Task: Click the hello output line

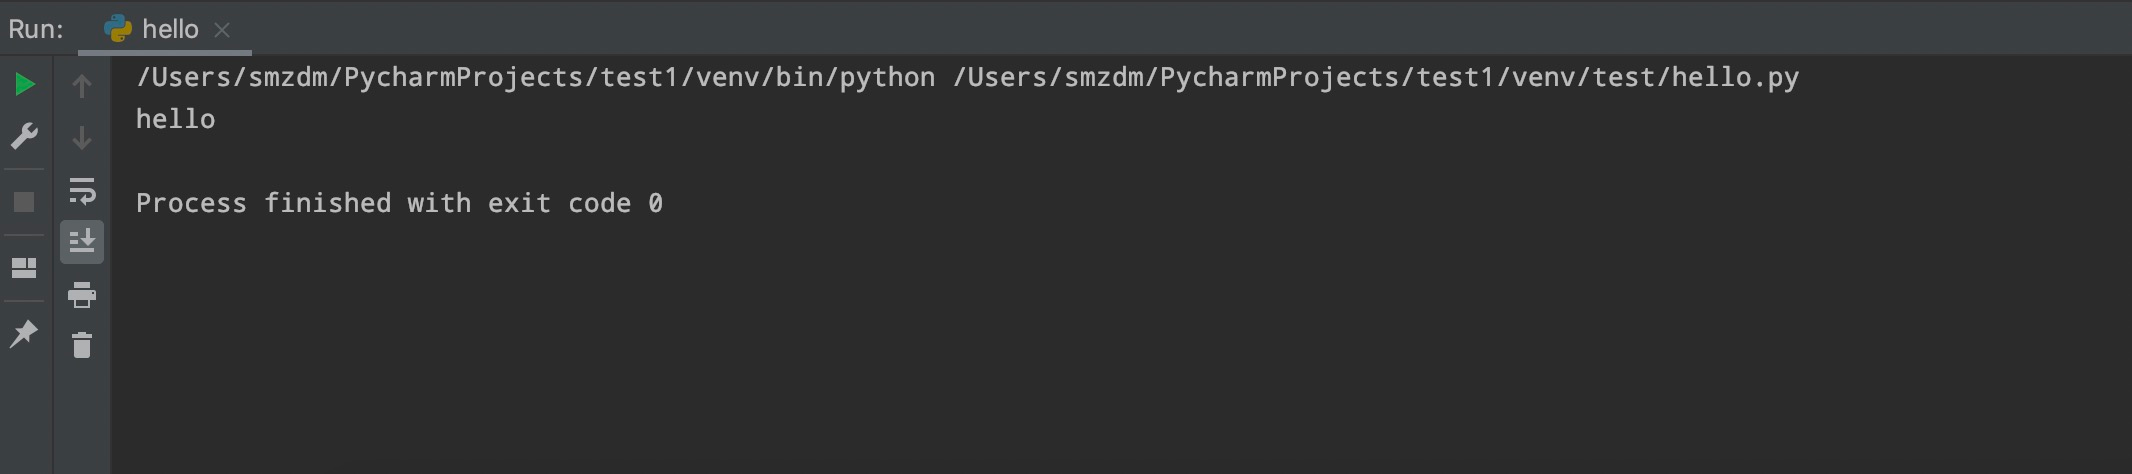Action: pos(176,119)
